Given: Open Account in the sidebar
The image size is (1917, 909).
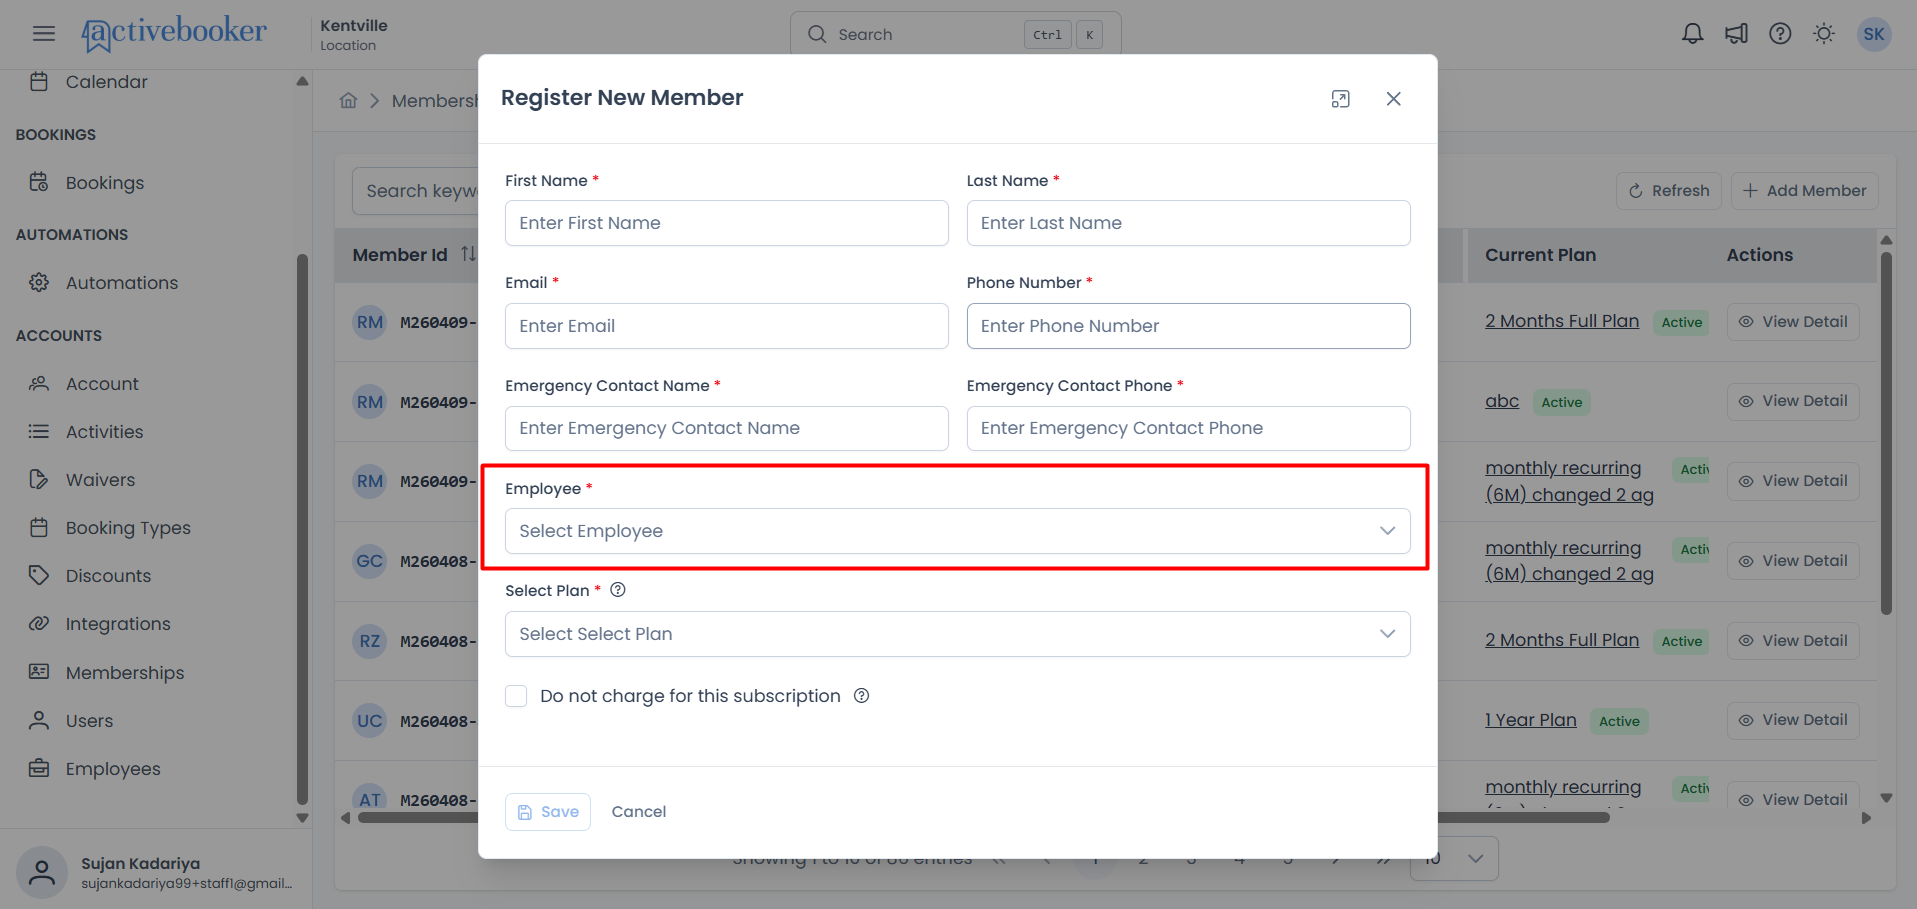Looking at the screenshot, I should pos(102,384).
